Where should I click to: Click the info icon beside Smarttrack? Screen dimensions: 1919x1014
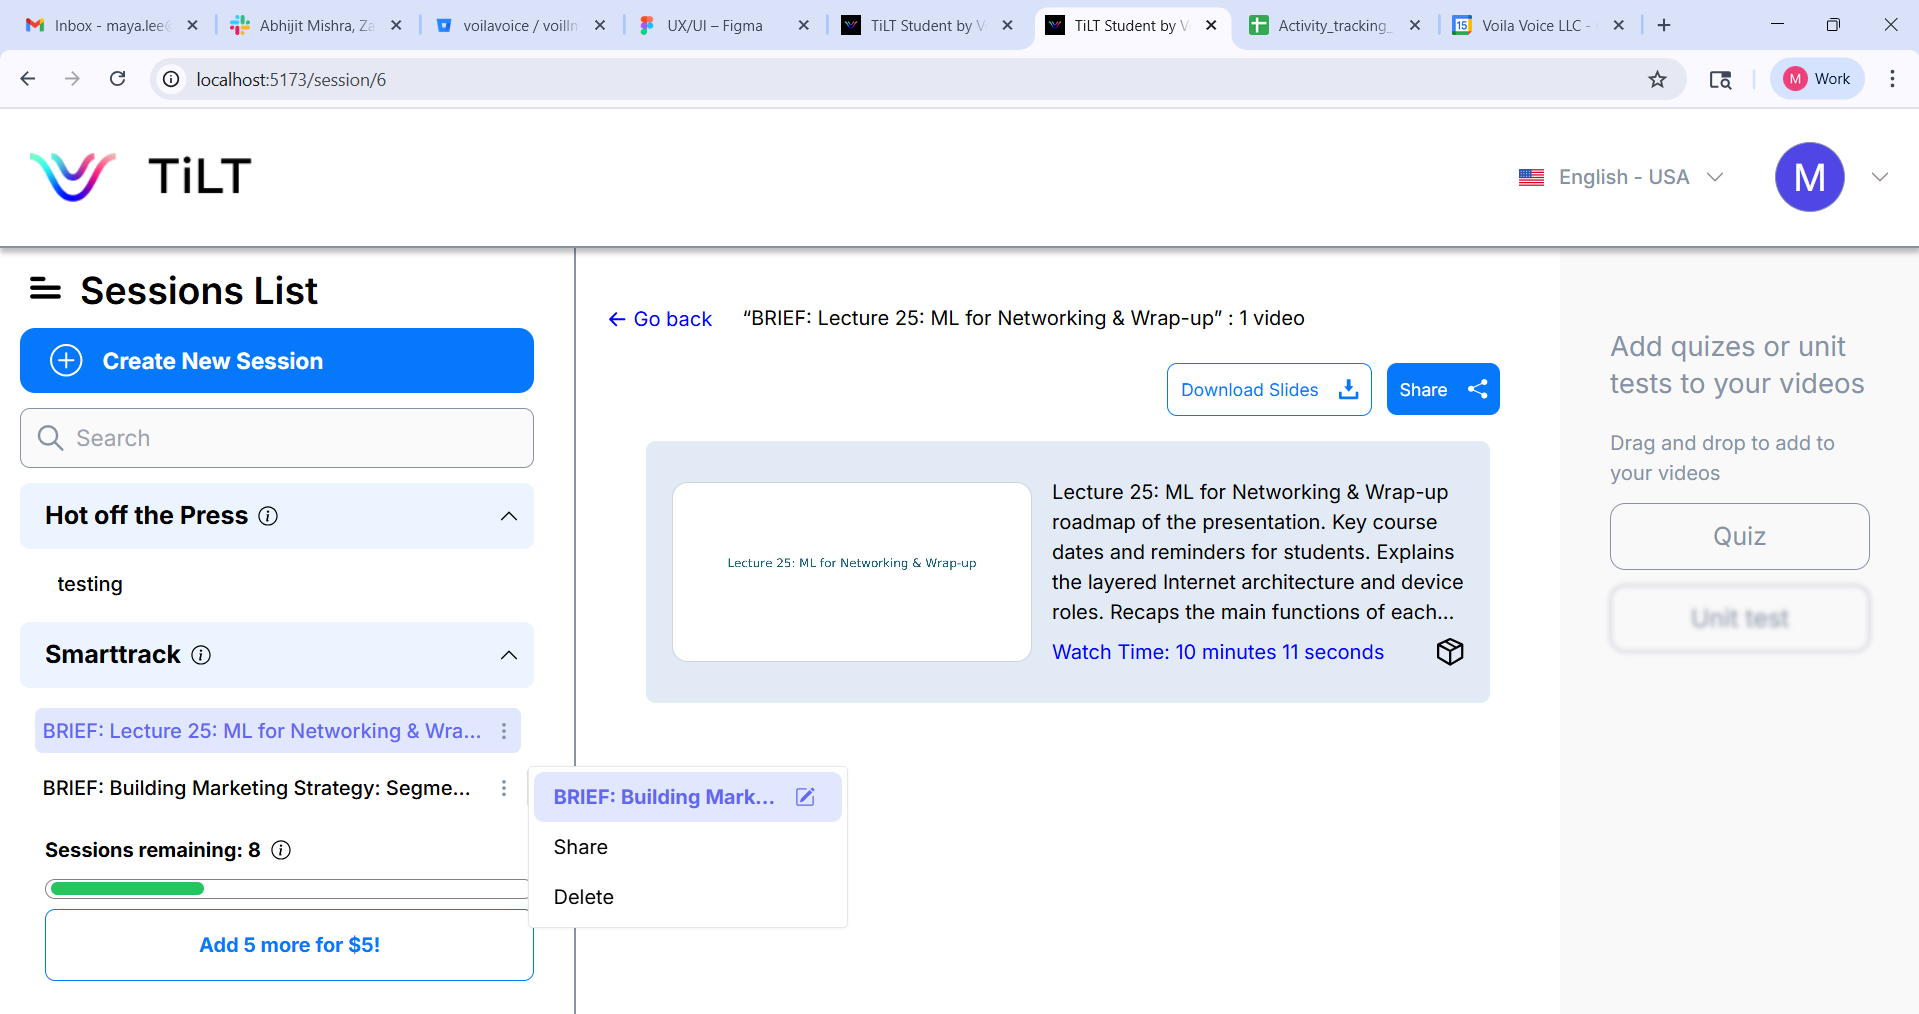click(201, 655)
